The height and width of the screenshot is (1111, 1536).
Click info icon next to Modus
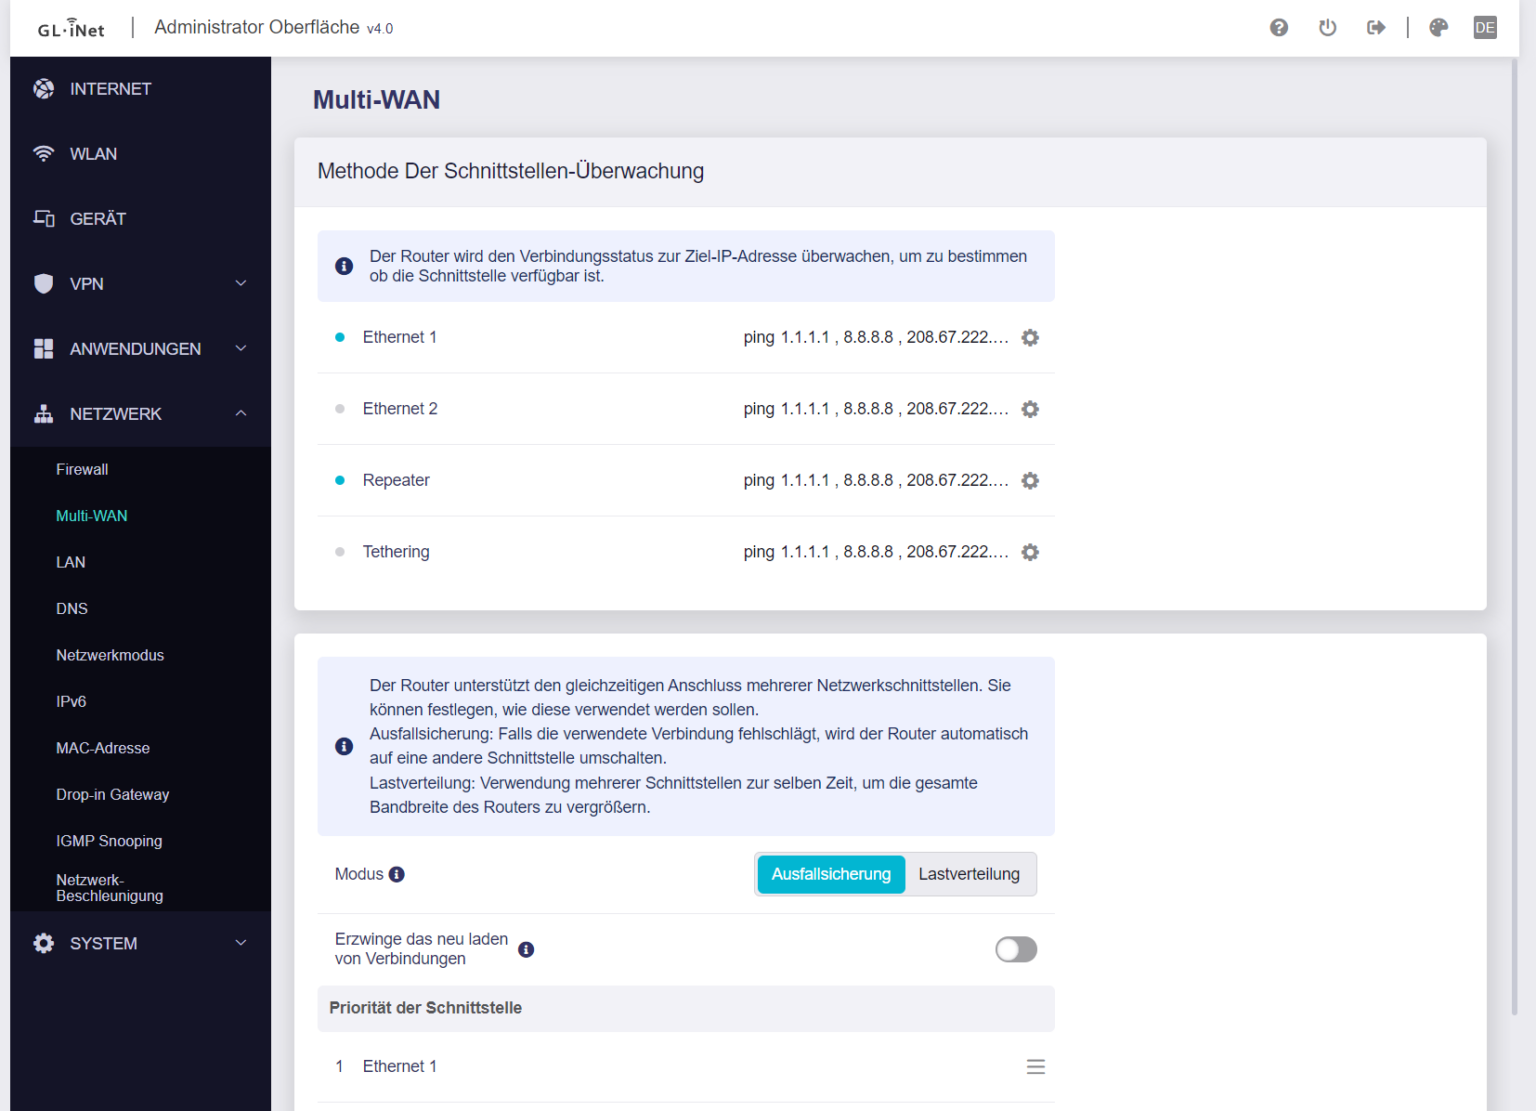tap(397, 874)
